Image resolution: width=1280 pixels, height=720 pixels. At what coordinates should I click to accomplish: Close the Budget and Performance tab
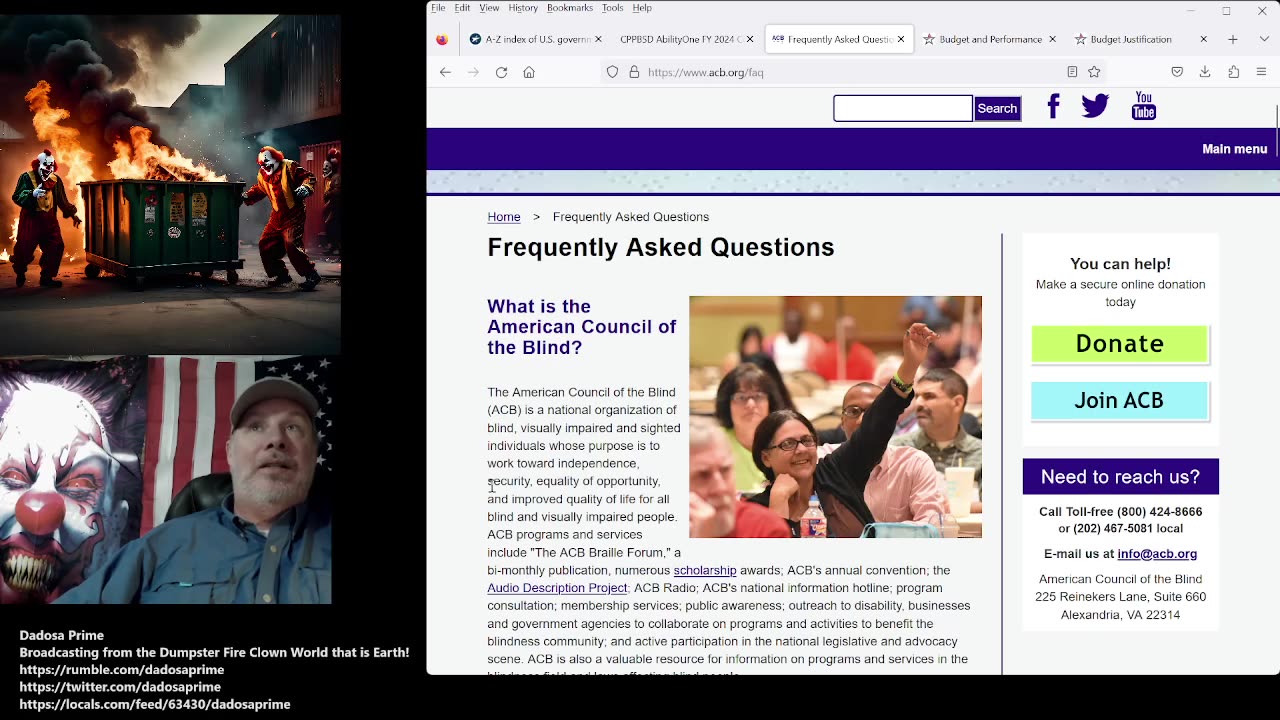pyautogui.click(x=1052, y=39)
